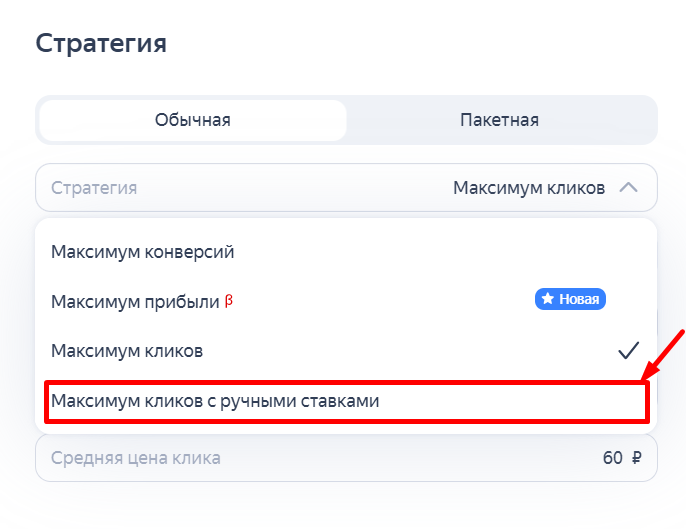The width and height of the screenshot is (686, 529).
Task: Choose the Максимум кликов list option
Action: pyautogui.click(x=127, y=351)
